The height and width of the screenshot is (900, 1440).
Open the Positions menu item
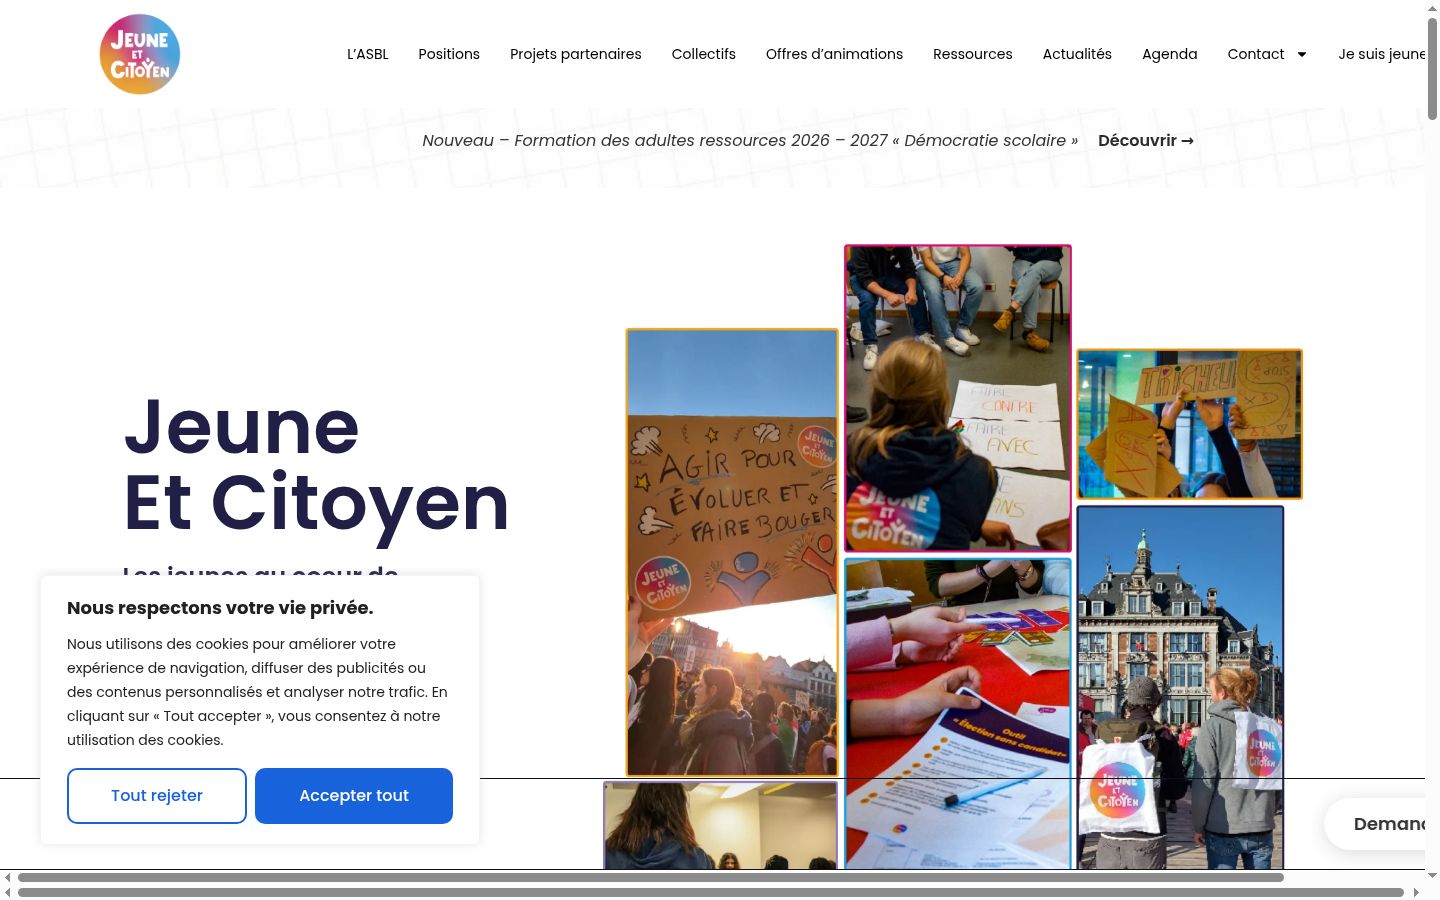pos(449,54)
